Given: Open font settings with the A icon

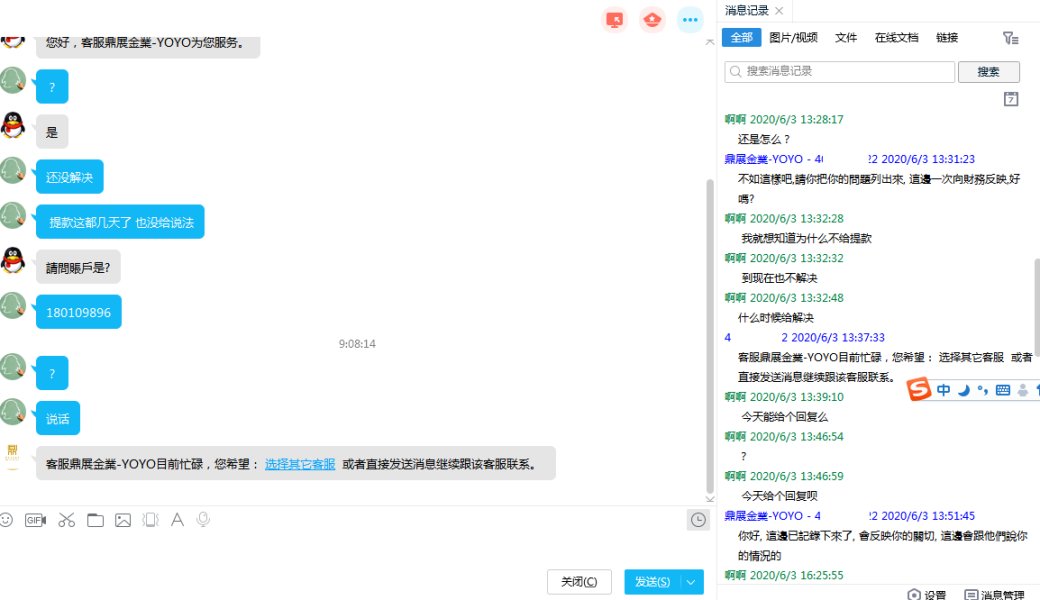Looking at the screenshot, I should pos(177,520).
